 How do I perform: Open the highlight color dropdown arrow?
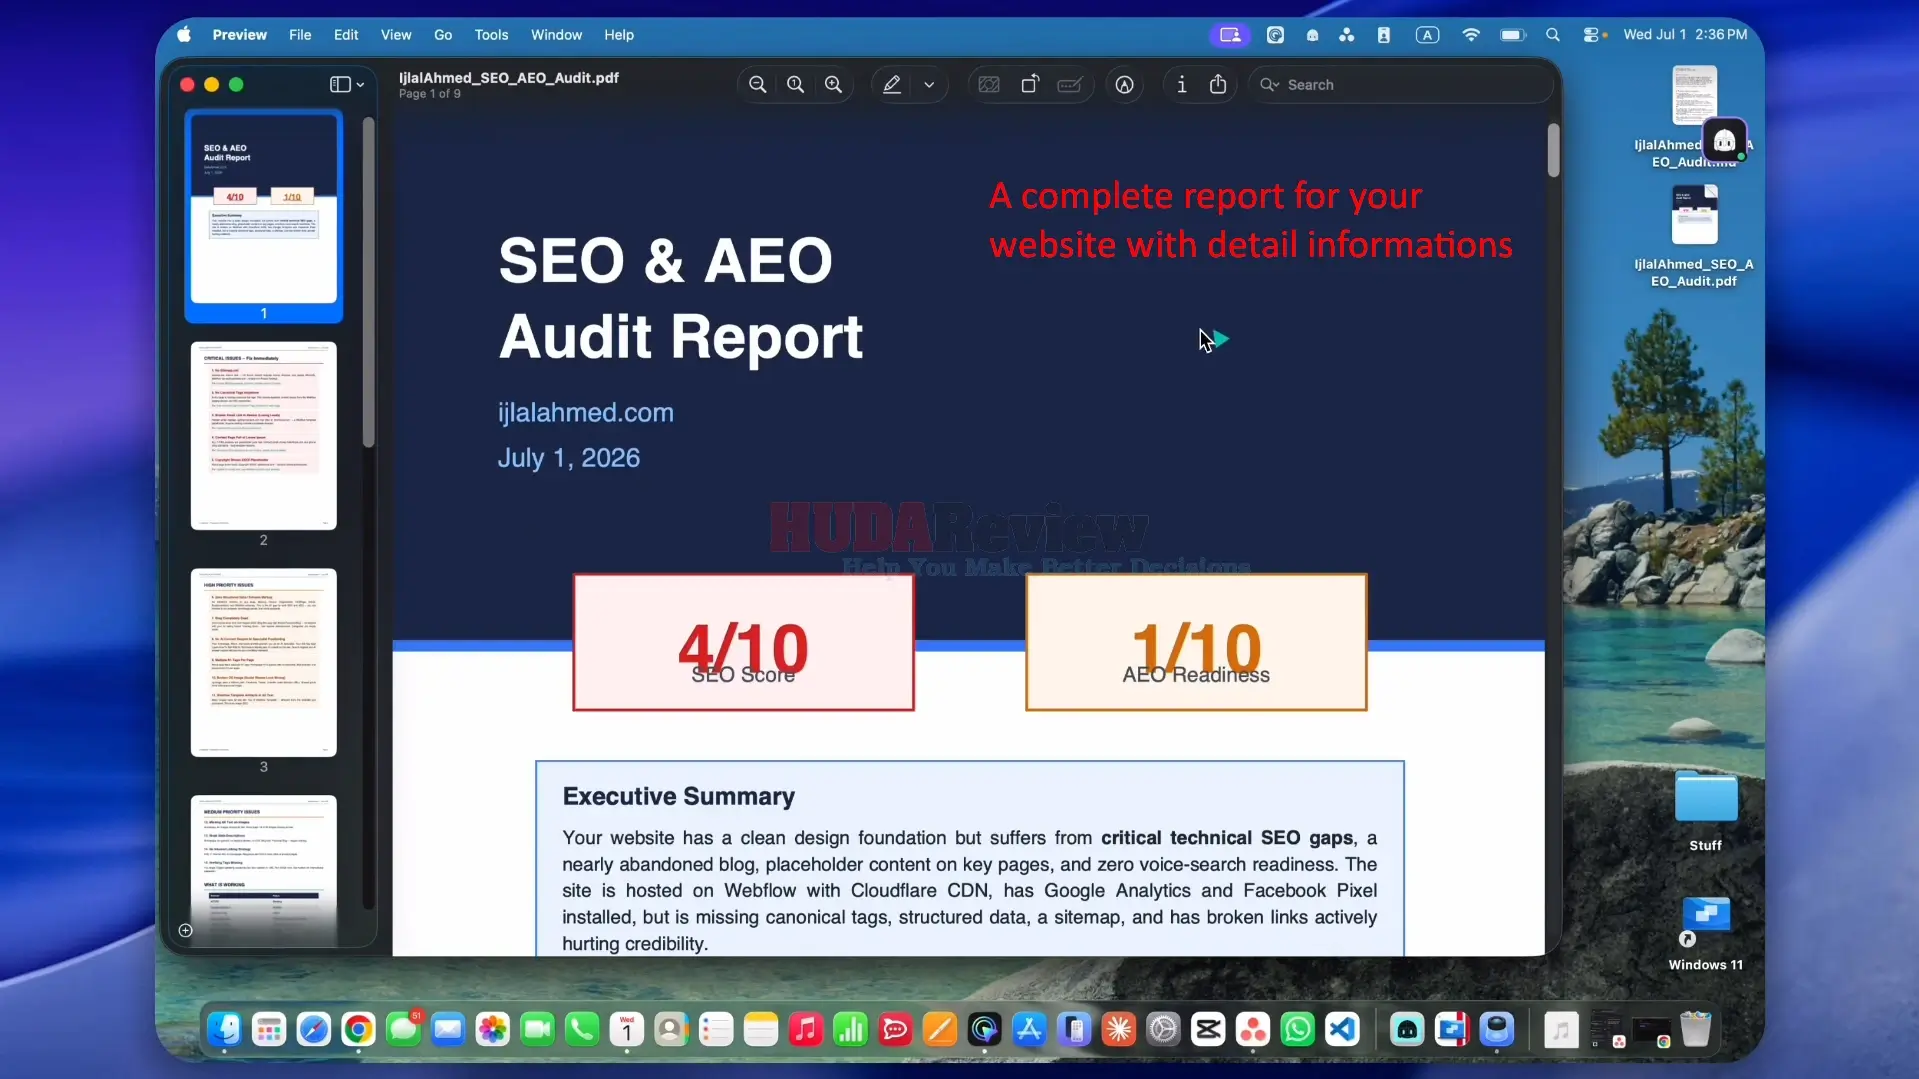(929, 85)
